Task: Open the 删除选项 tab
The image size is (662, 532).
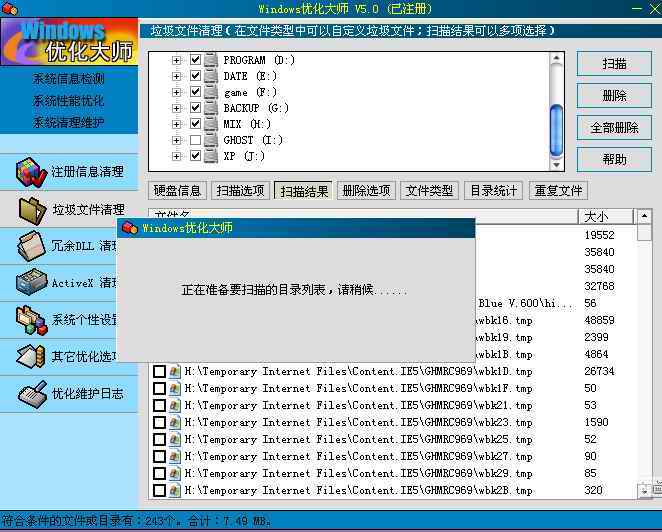Action: tap(366, 191)
